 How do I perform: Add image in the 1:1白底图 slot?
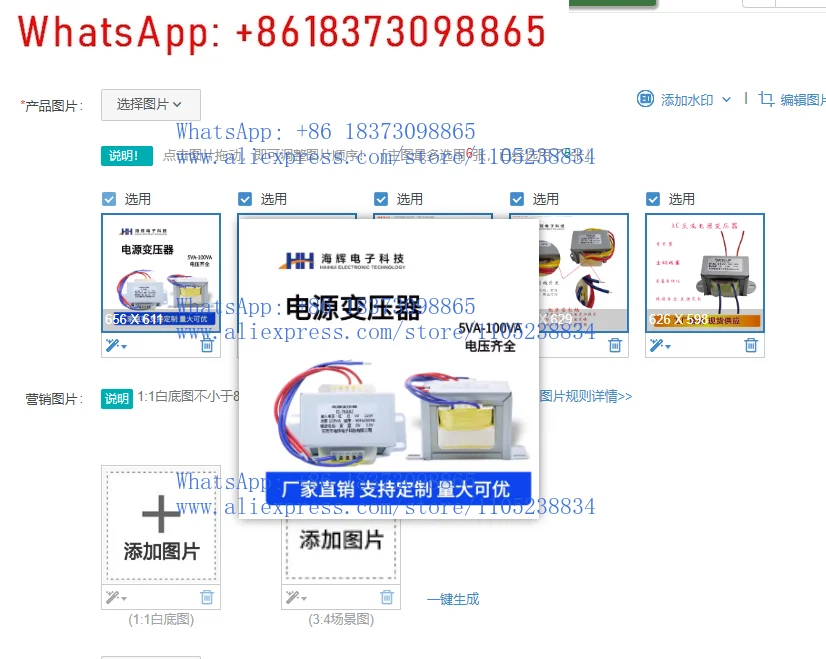(161, 526)
